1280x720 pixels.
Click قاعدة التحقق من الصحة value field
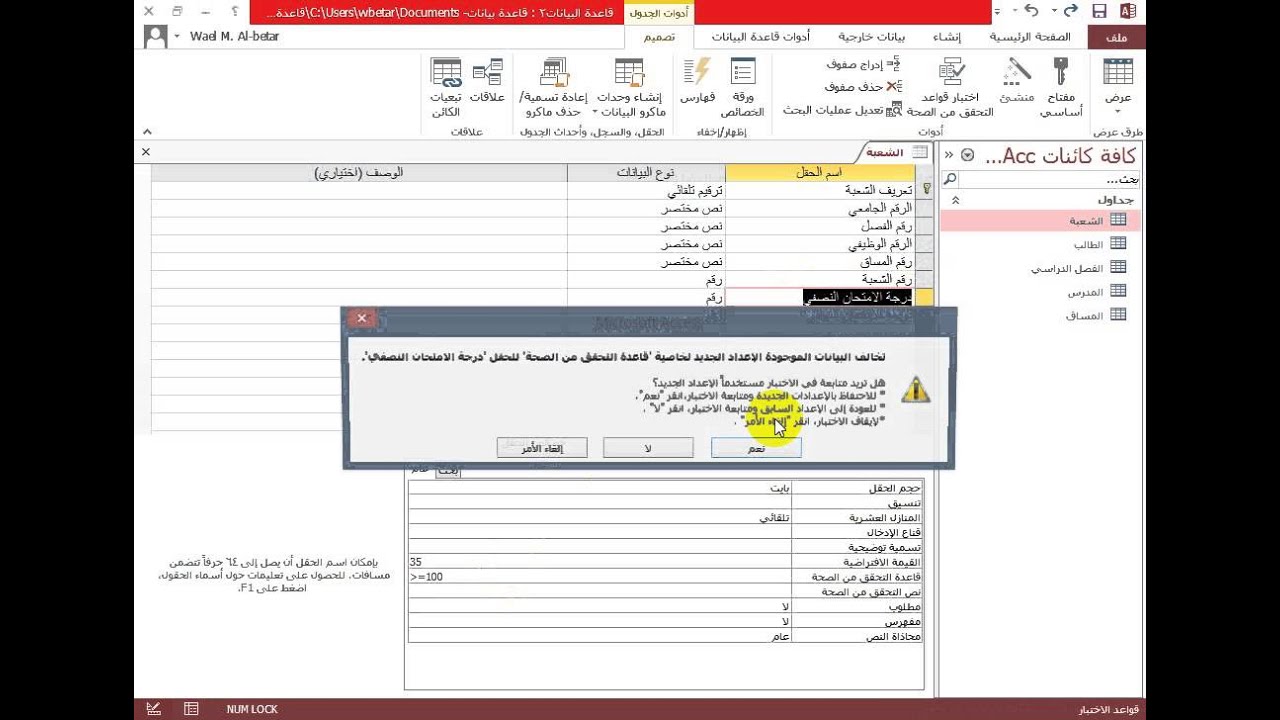coord(600,577)
